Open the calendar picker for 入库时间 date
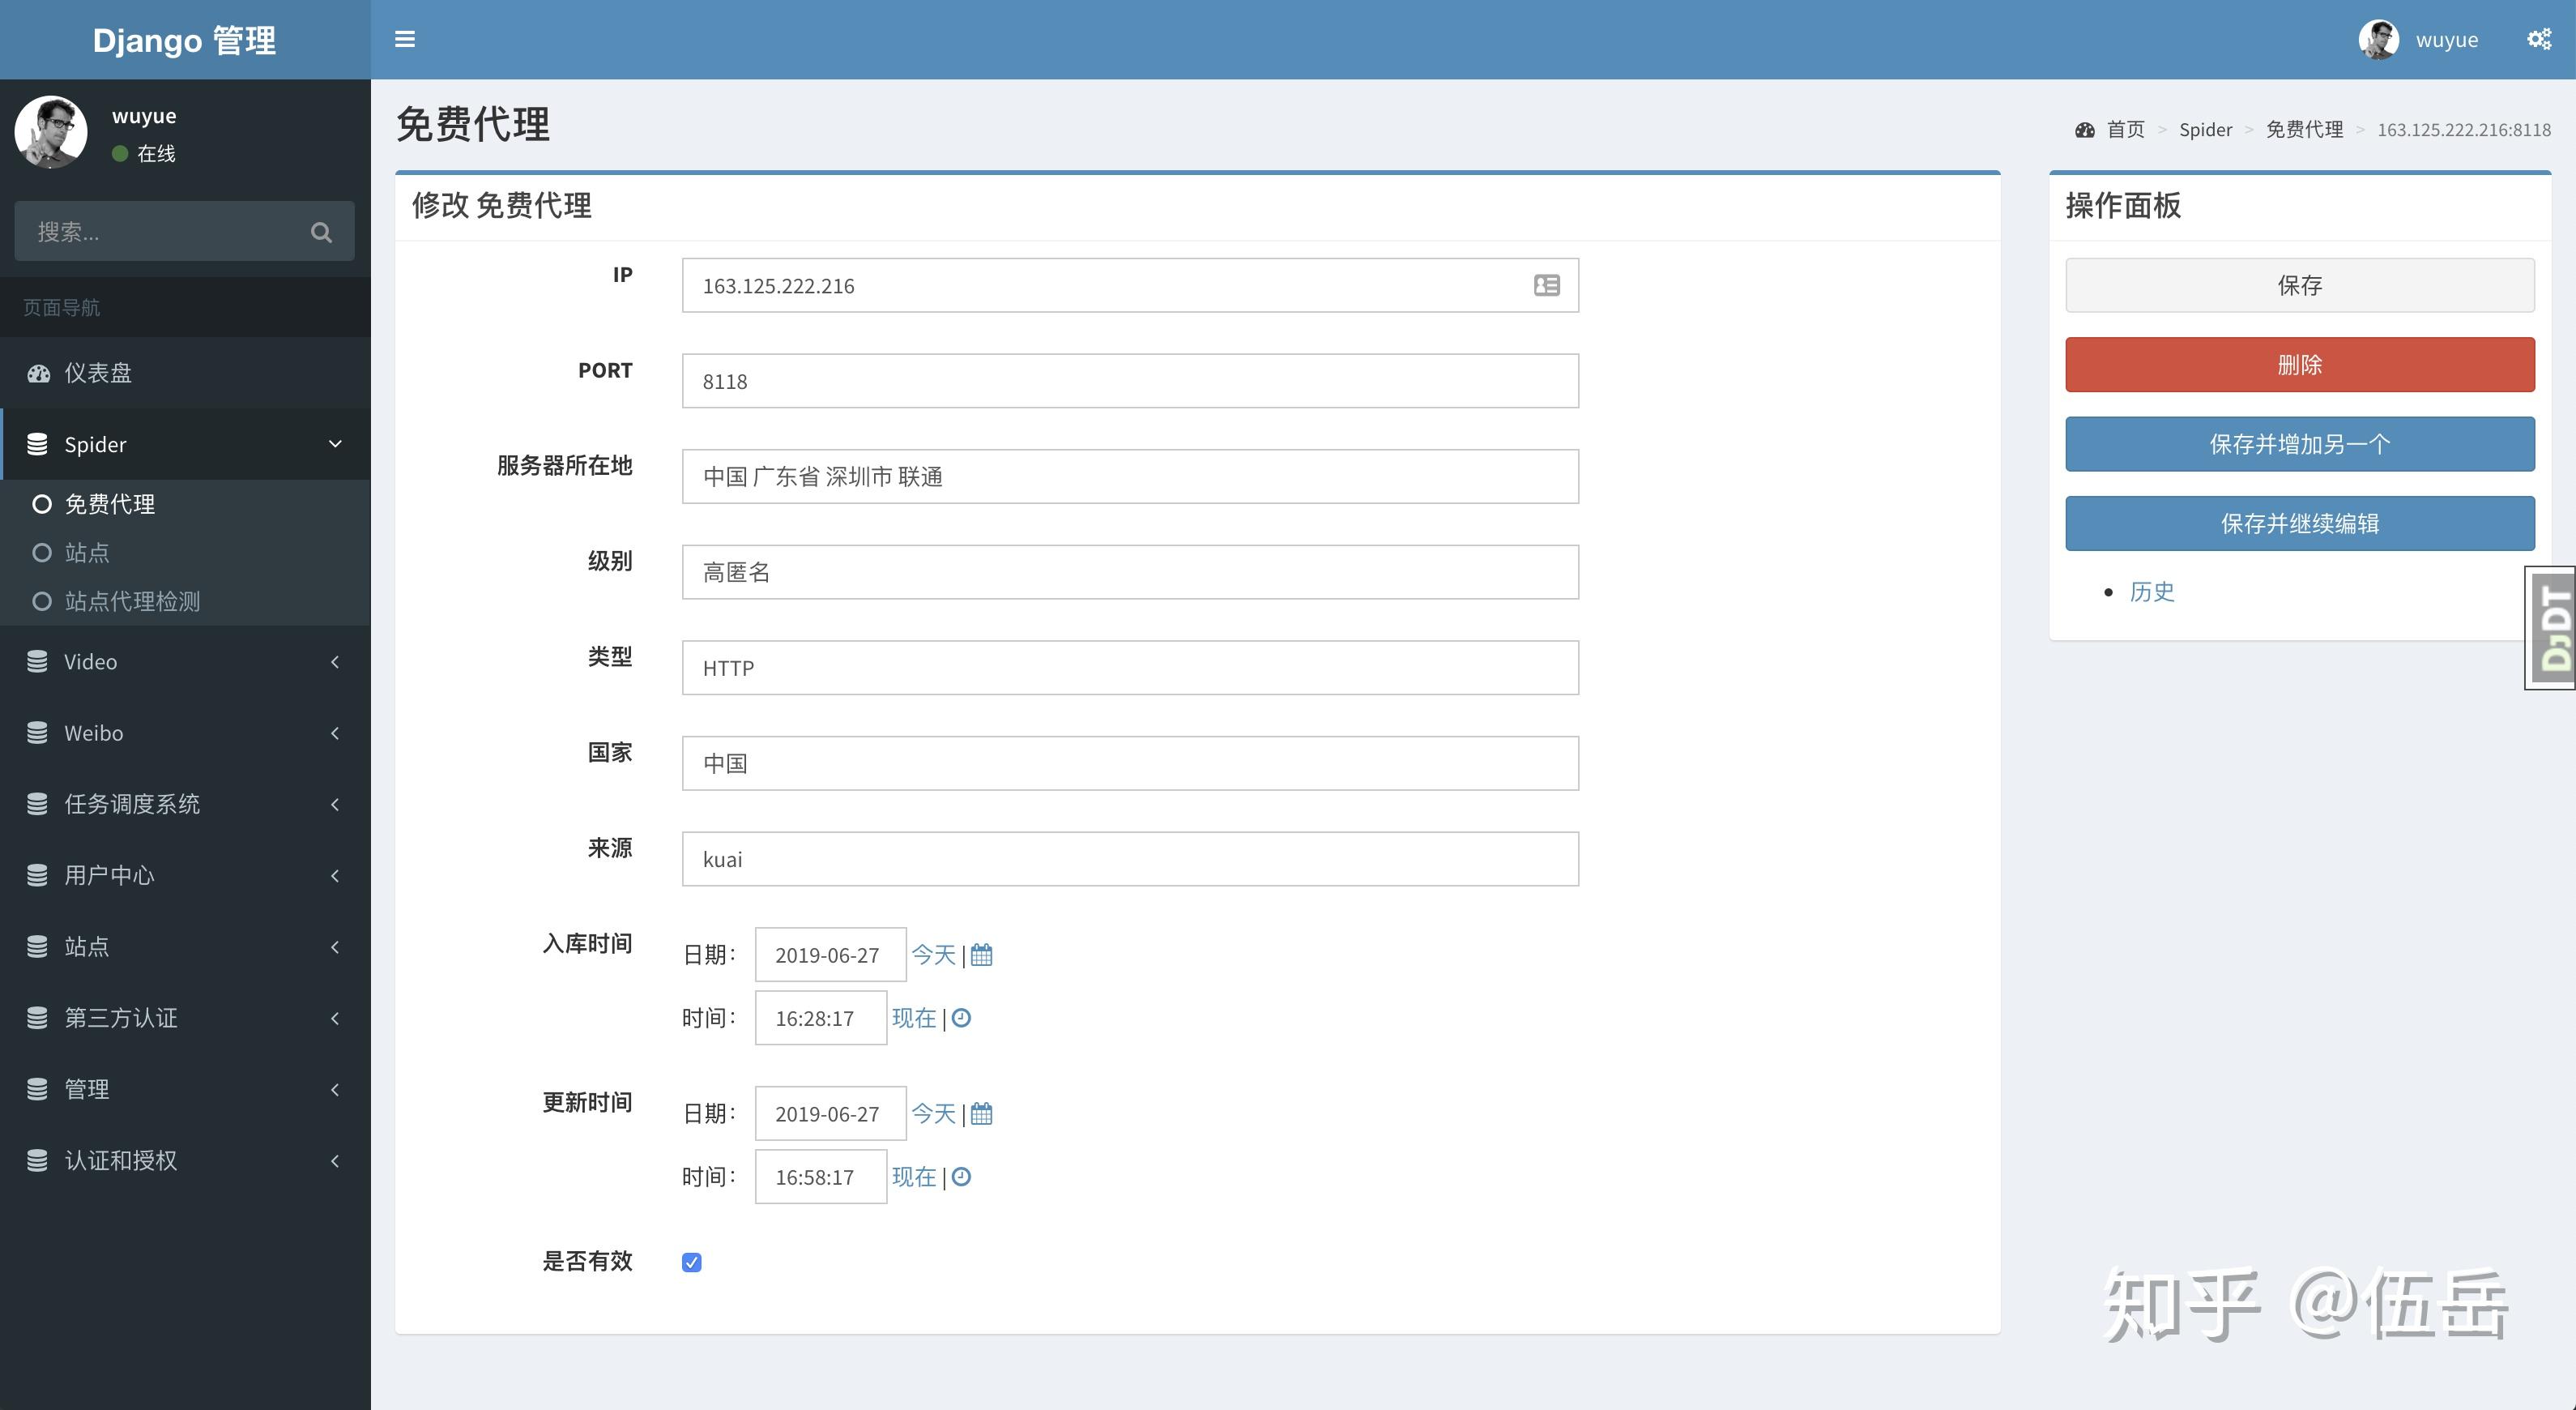This screenshot has height=1410, width=2576. 980,955
